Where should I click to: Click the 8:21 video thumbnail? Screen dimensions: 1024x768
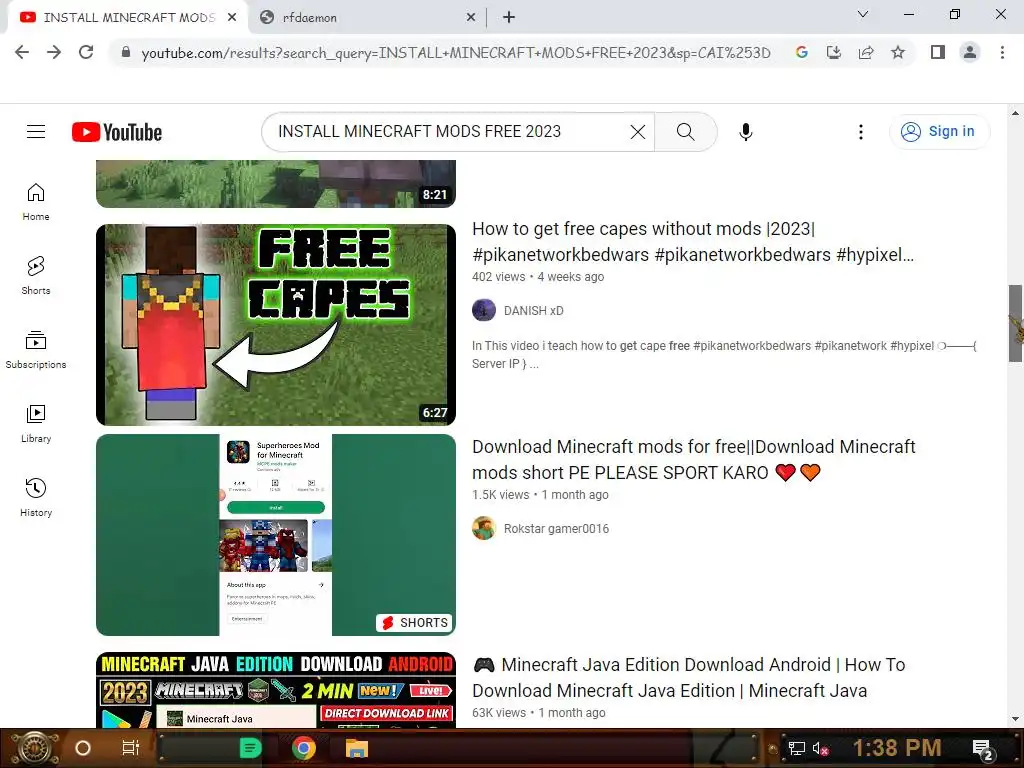[276, 184]
